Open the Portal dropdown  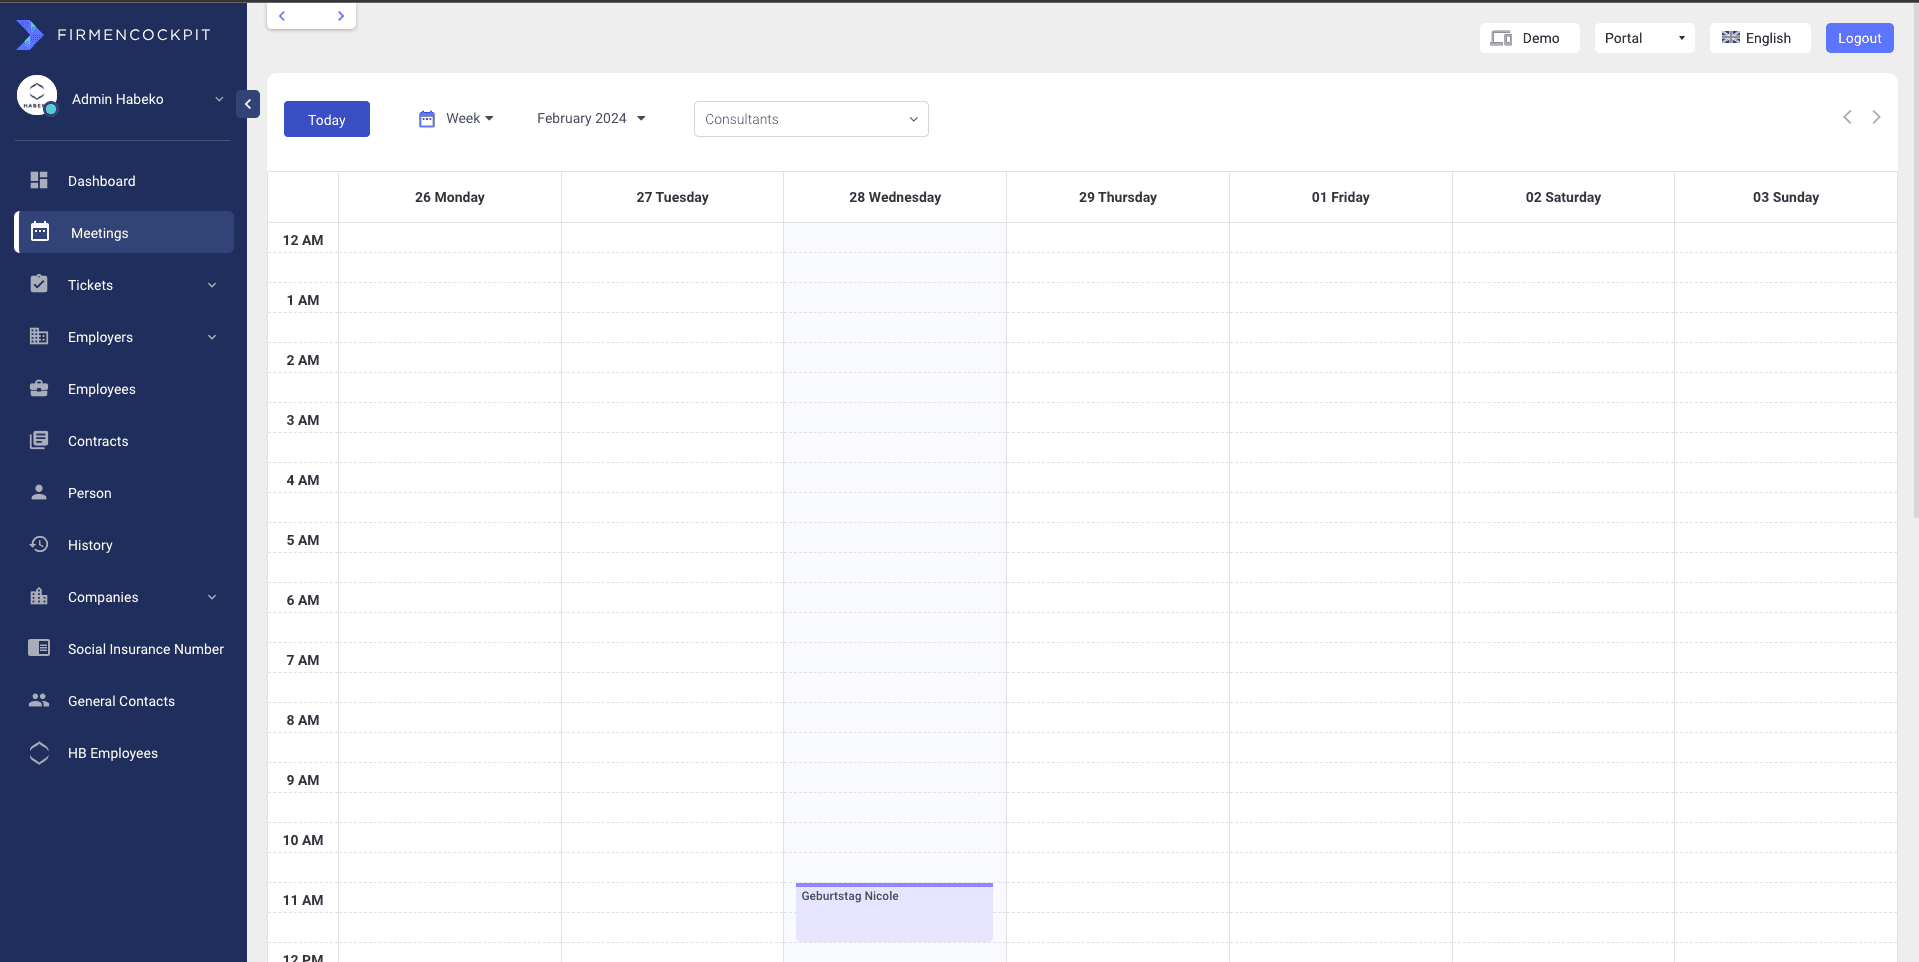(x=1644, y=38)
